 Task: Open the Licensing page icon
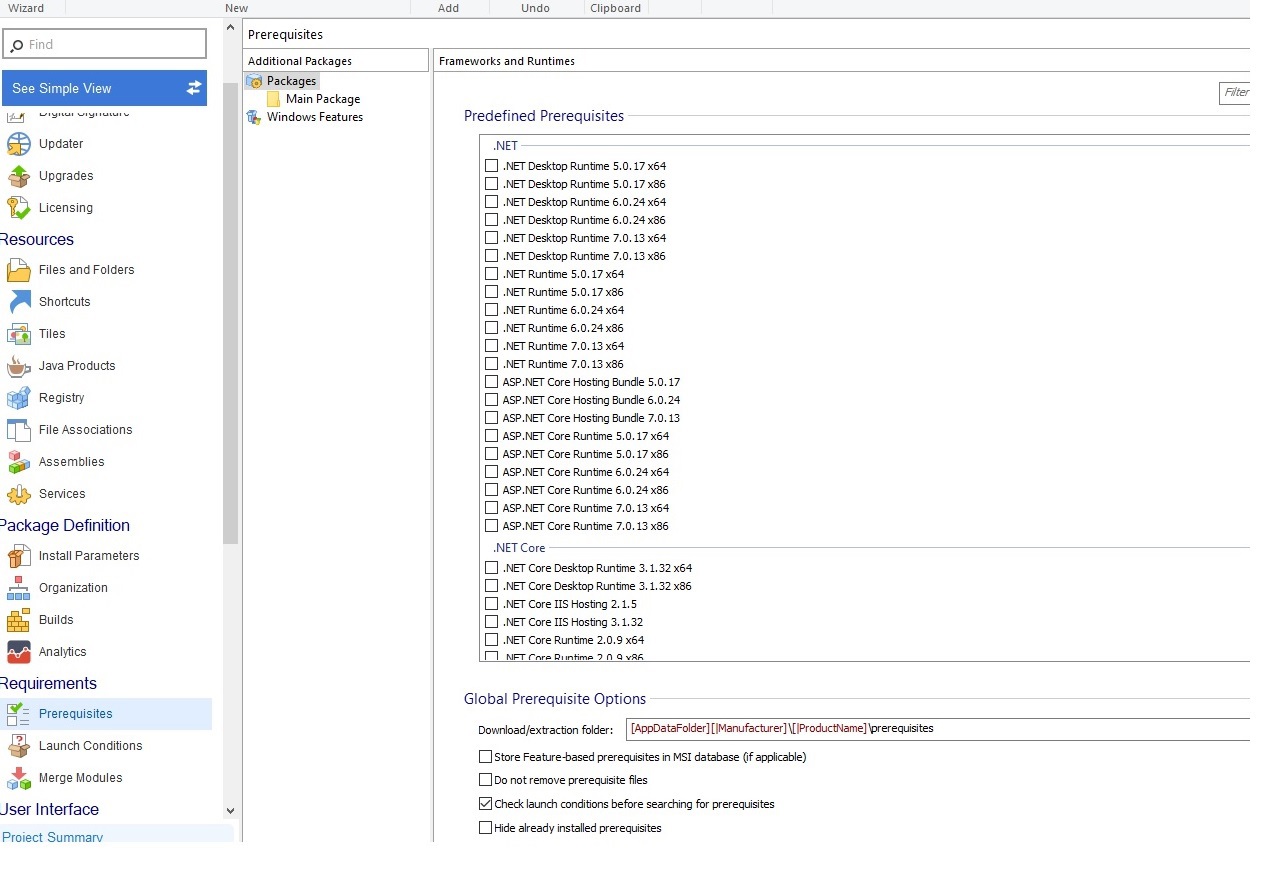tap(19, 208)
